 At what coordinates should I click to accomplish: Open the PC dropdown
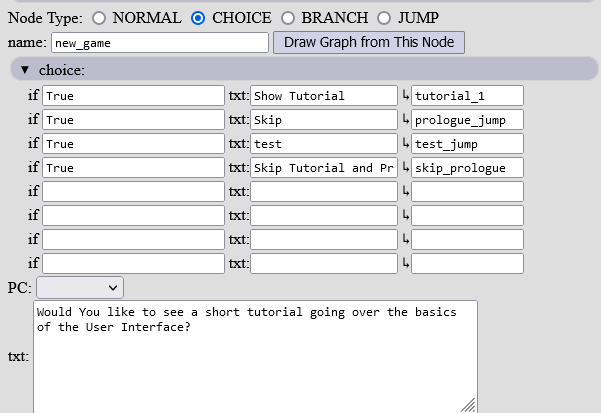80,287
